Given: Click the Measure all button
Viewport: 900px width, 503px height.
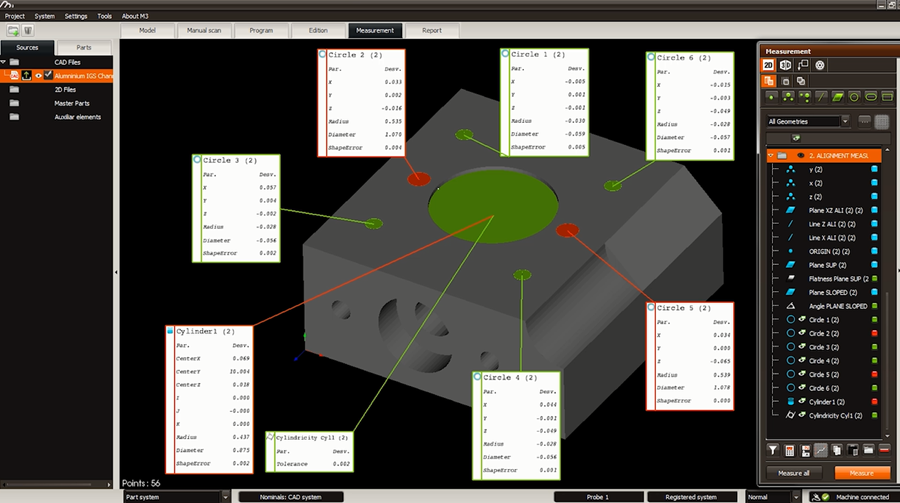Looking at the screenshot, I should coord(793,472).
